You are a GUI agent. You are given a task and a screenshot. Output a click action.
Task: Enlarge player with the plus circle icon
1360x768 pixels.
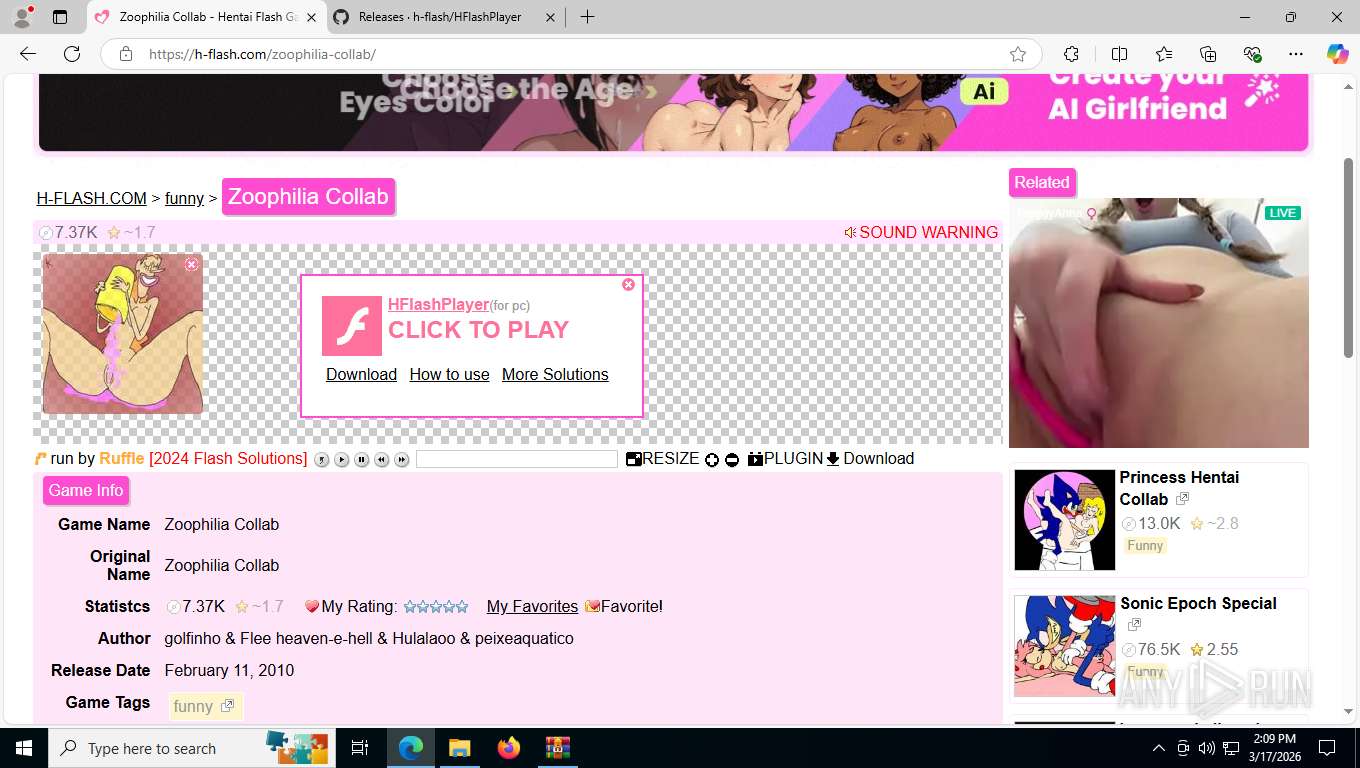712,460
